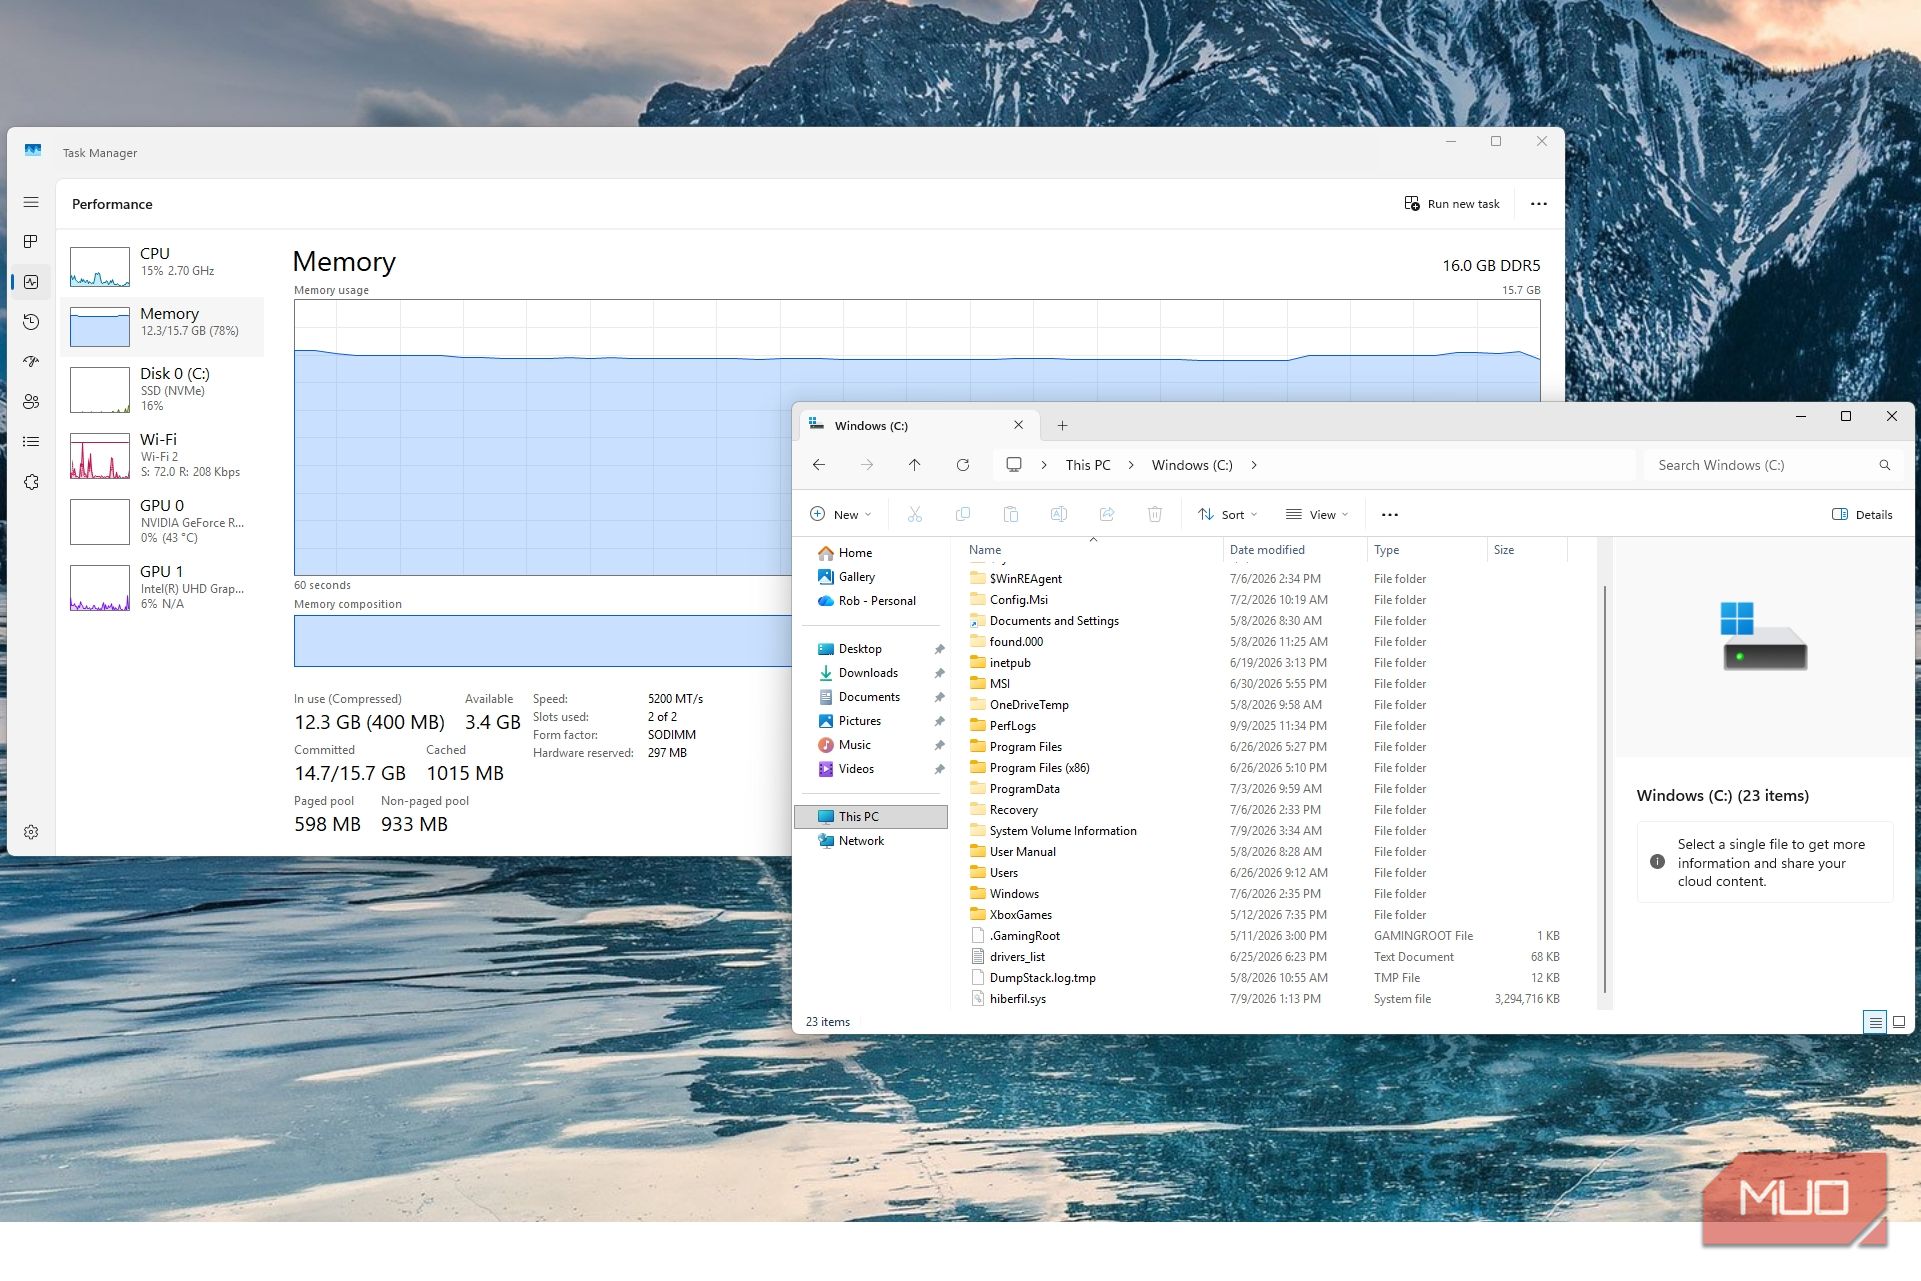Expand chevron between This PC and Windows (C:)

[x=1131, y=465]
